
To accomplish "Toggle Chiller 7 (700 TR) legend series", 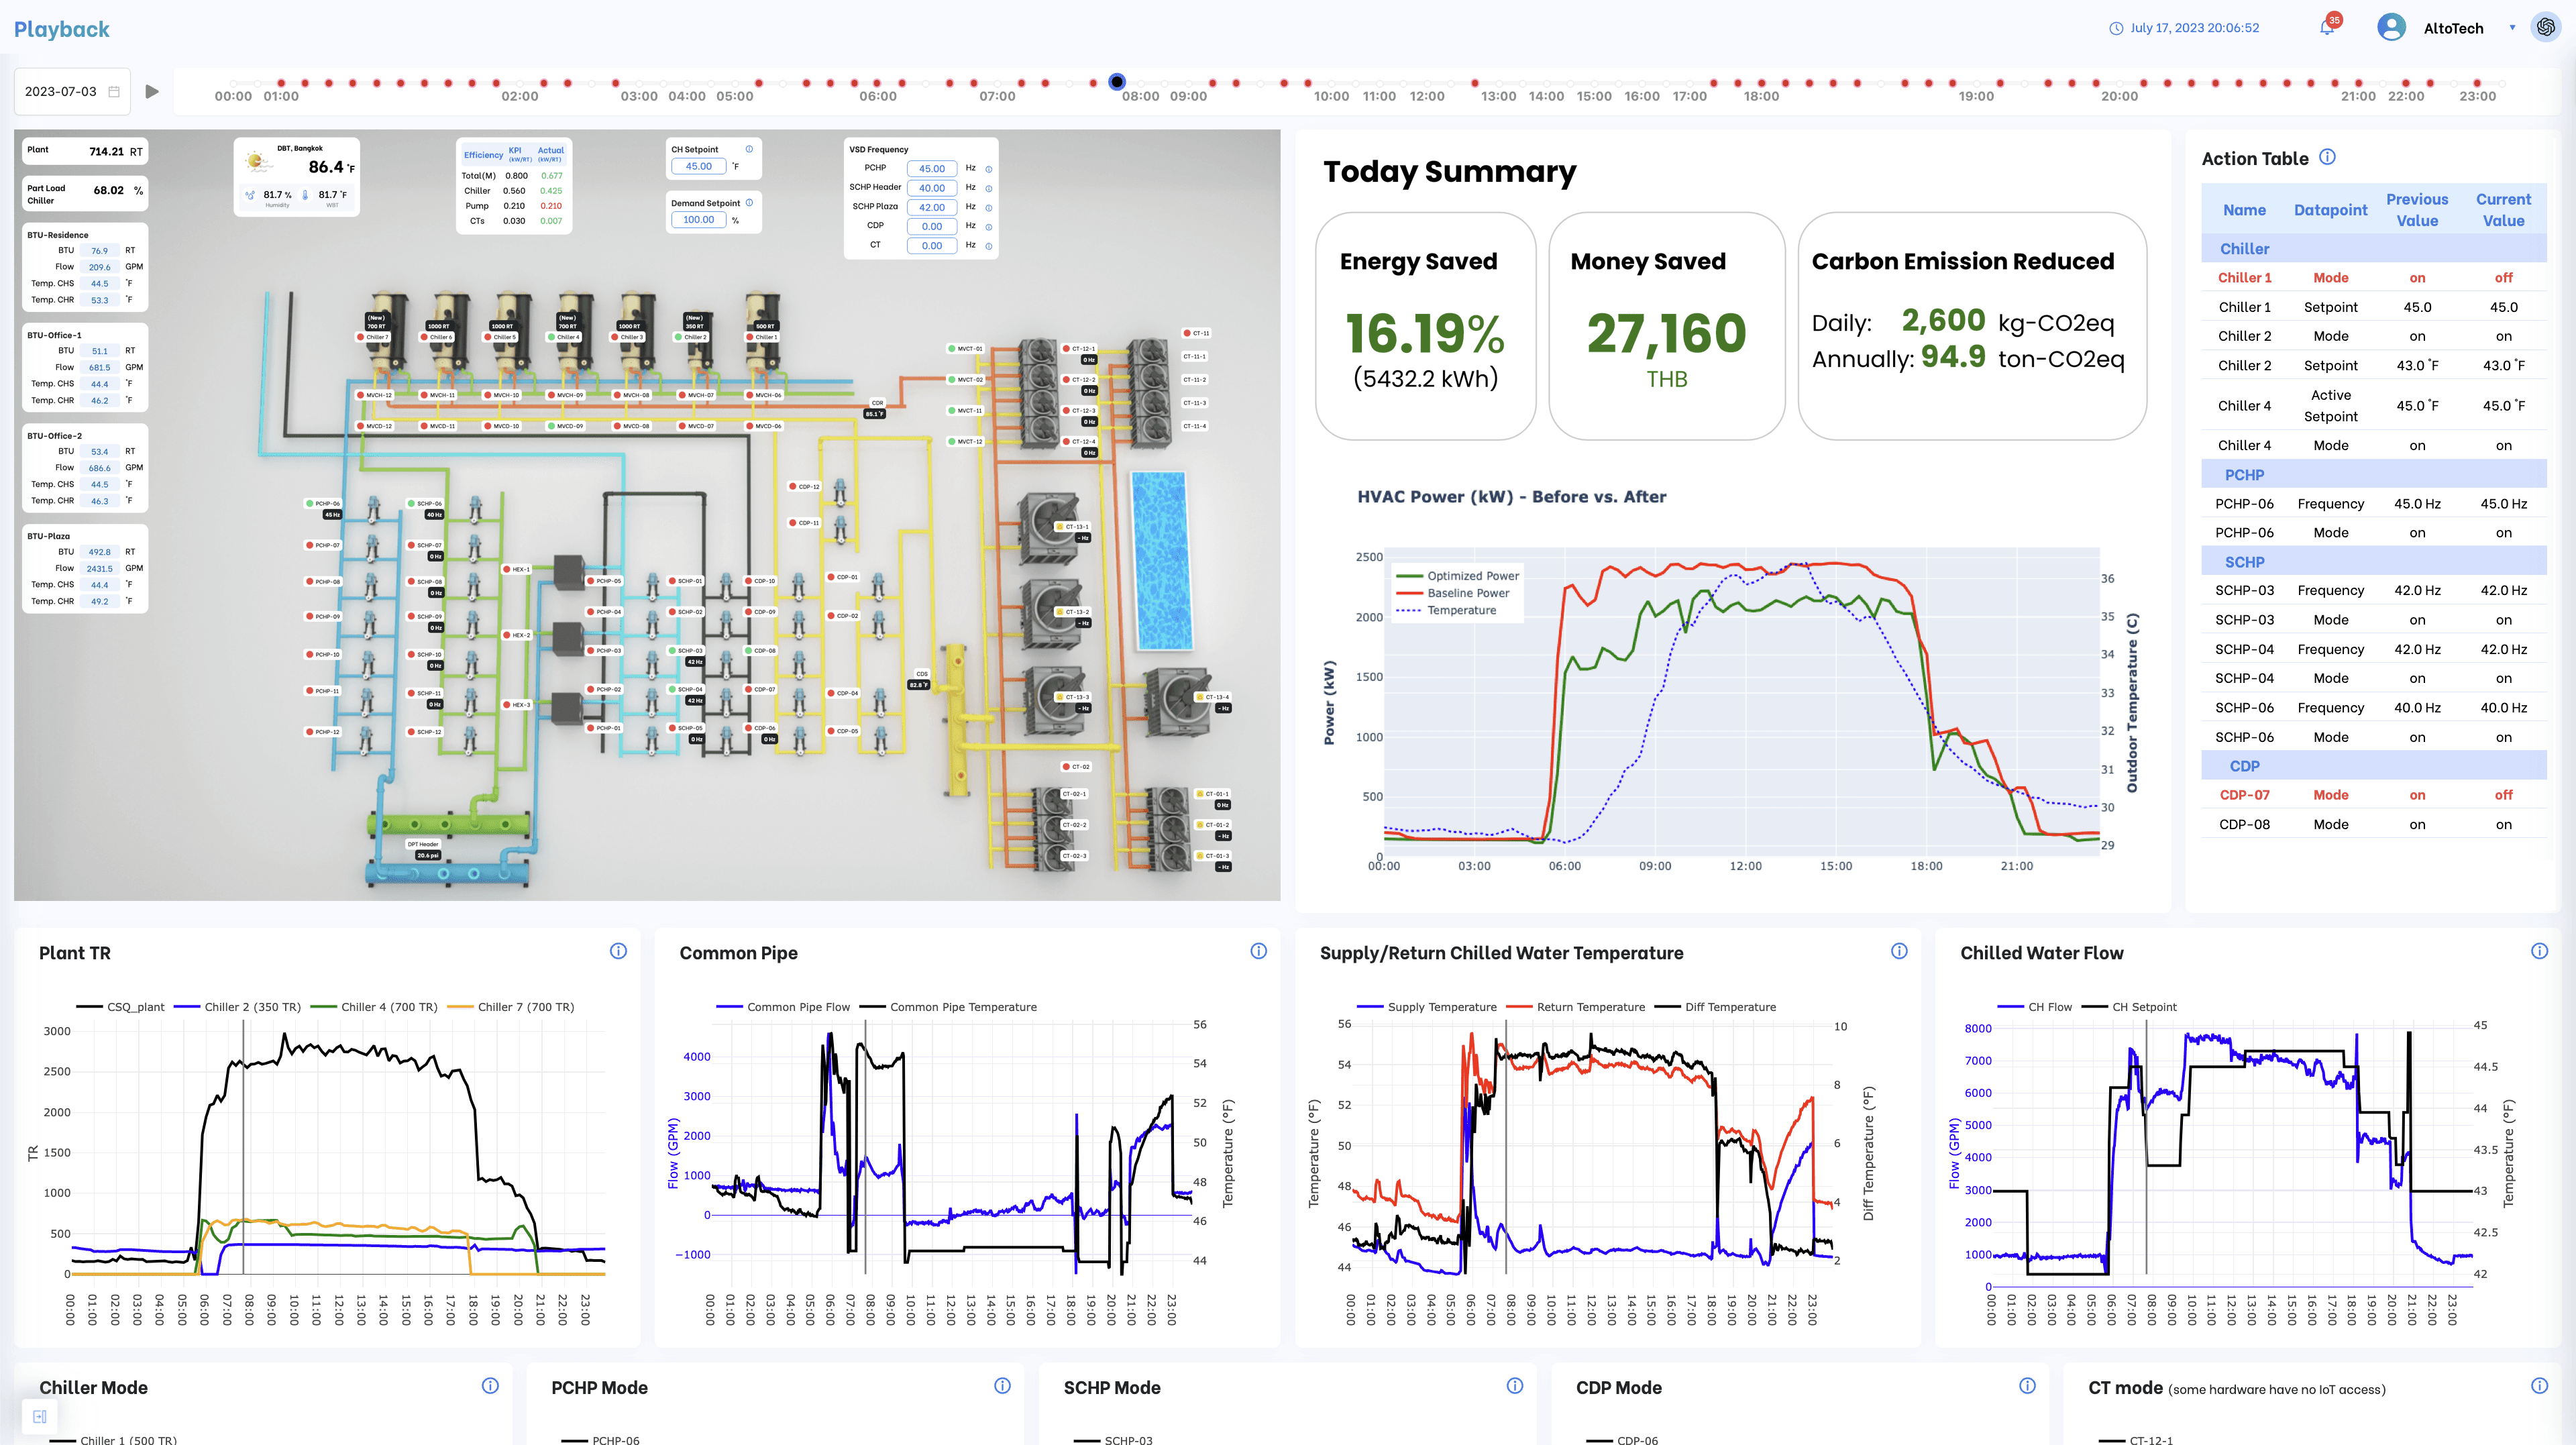I will (x=511, y=1007).
